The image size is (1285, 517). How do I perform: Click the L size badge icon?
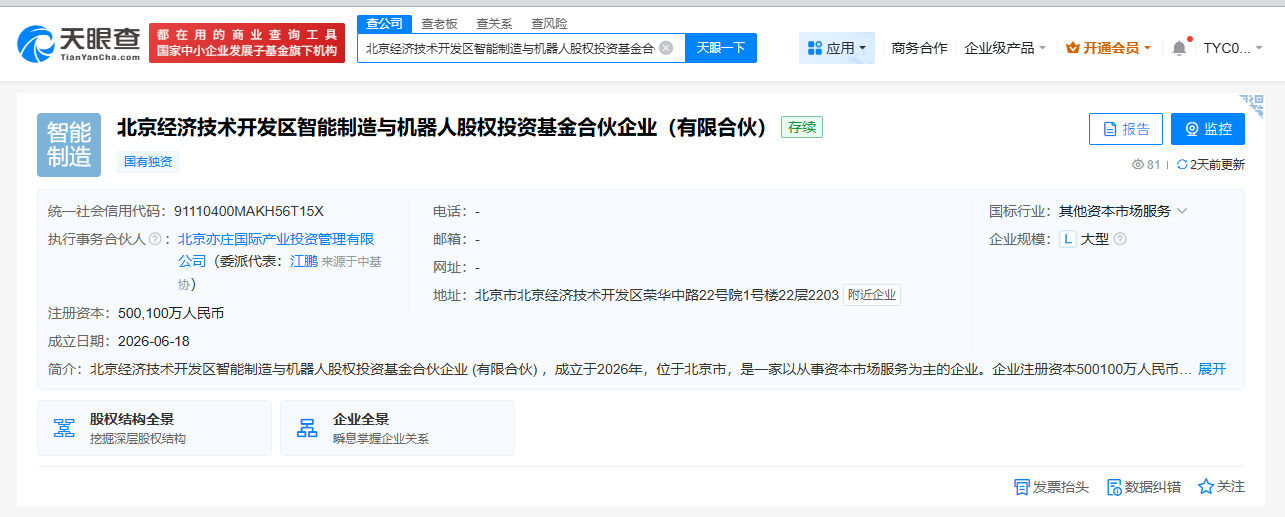tap(1068, 239)
